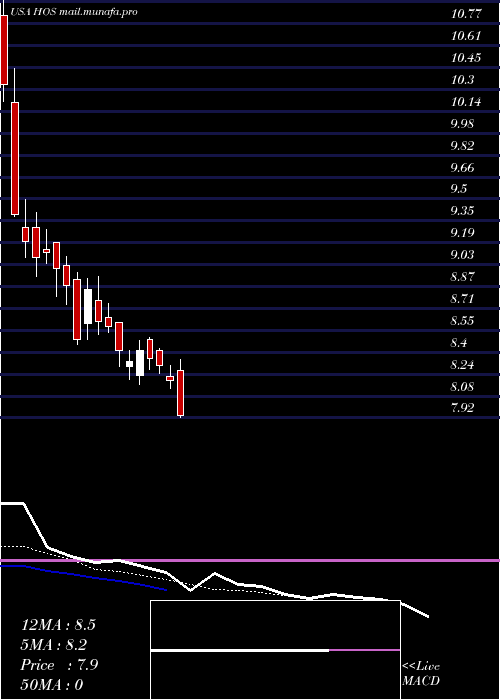Click the white MACD bar inside the box

240,650
